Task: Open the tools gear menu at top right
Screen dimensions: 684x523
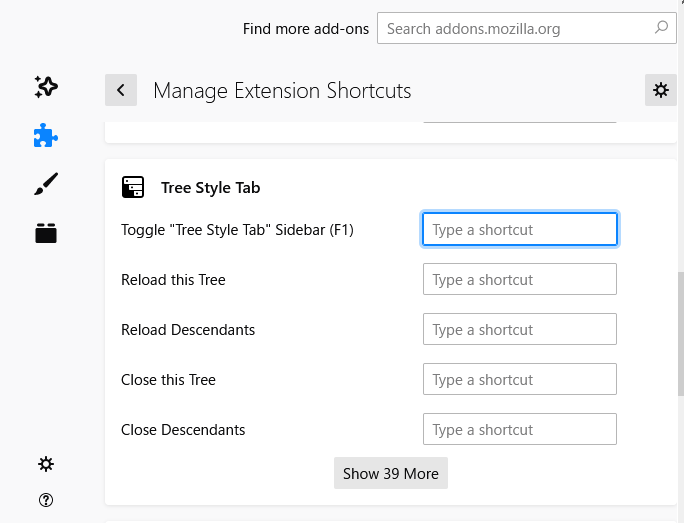Action: (x=660, y=90)
